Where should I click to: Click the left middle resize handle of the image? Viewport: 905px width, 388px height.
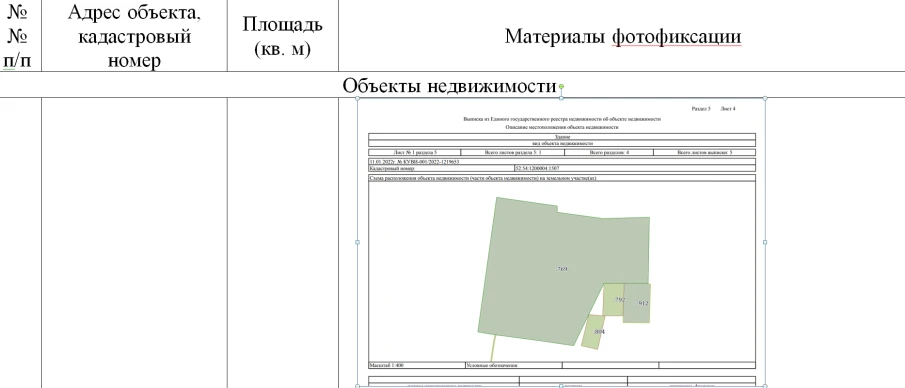(x=357, y=242)
